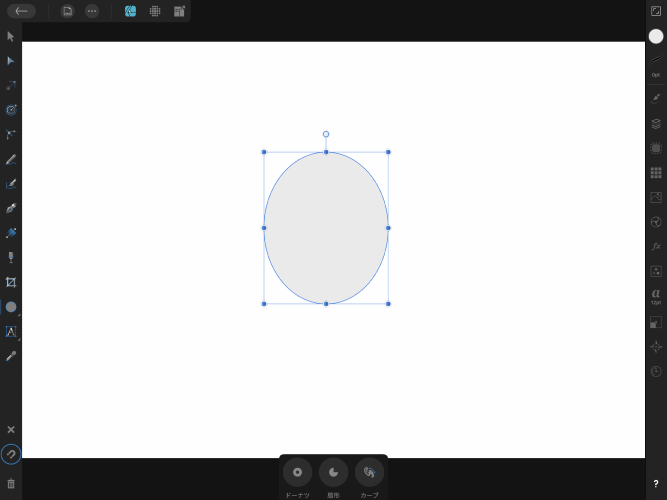
Task: Toggle the snapping magnet
Action: coord(11,455)
